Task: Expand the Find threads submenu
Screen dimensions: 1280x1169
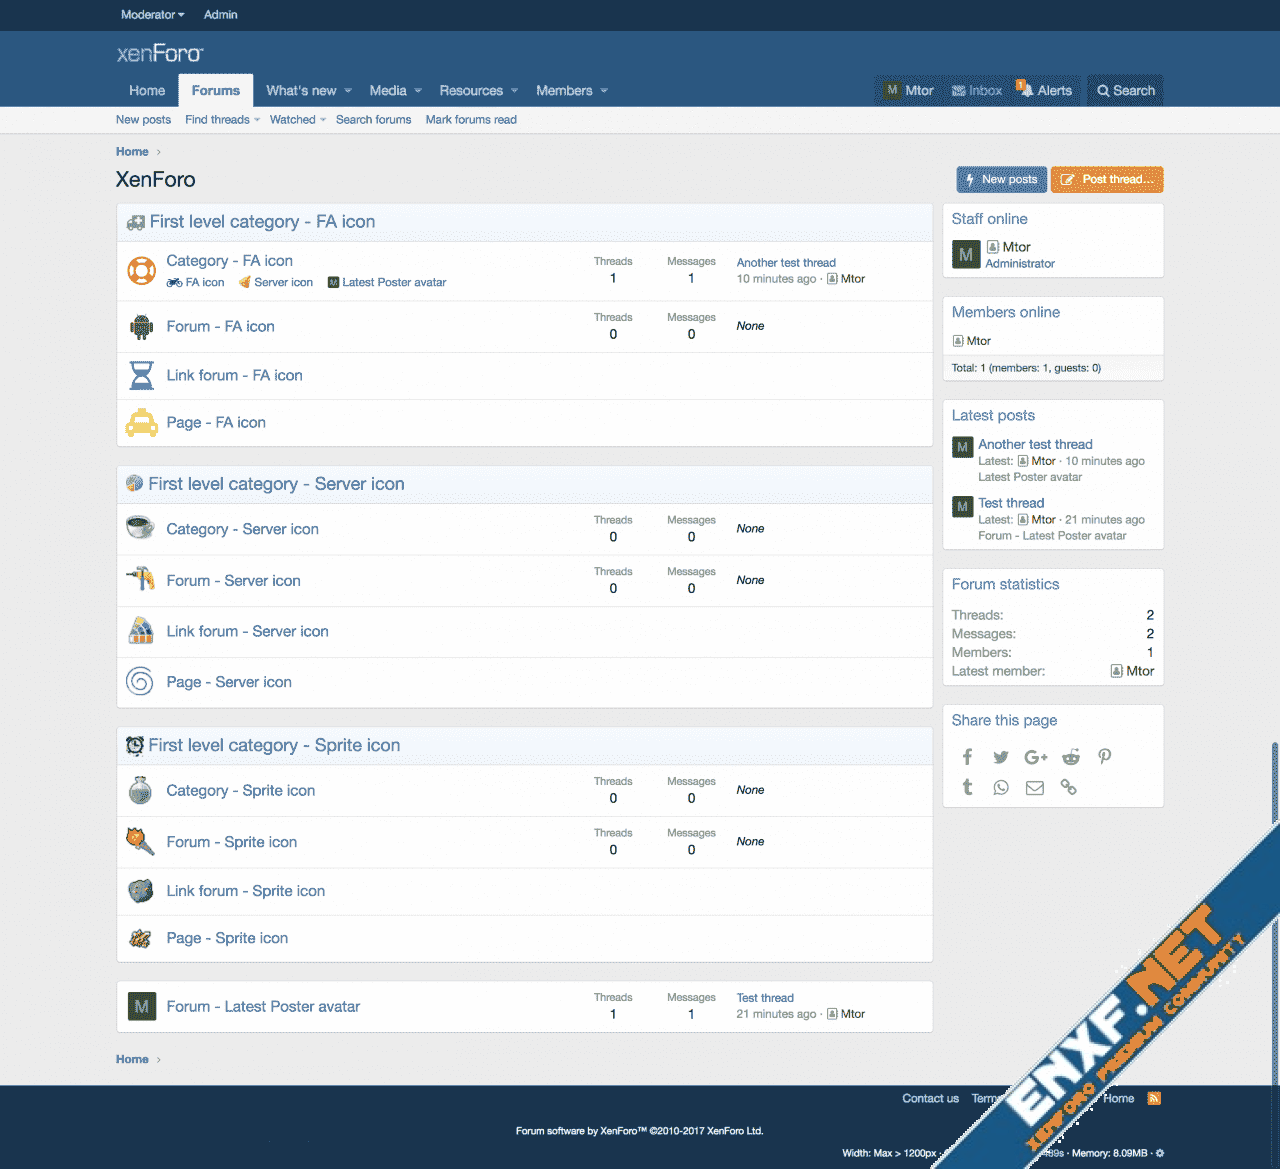Action: (257, 120)
